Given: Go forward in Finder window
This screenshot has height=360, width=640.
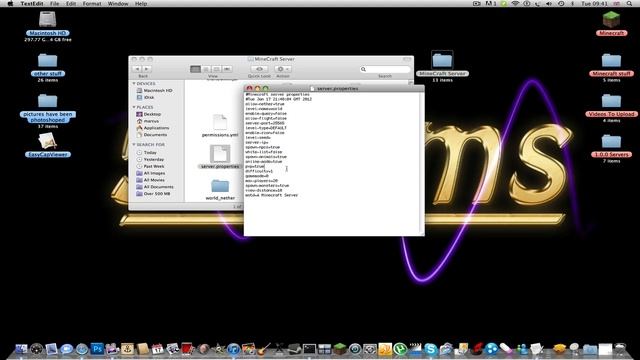Looking at the screenshot, I should 147,69.
